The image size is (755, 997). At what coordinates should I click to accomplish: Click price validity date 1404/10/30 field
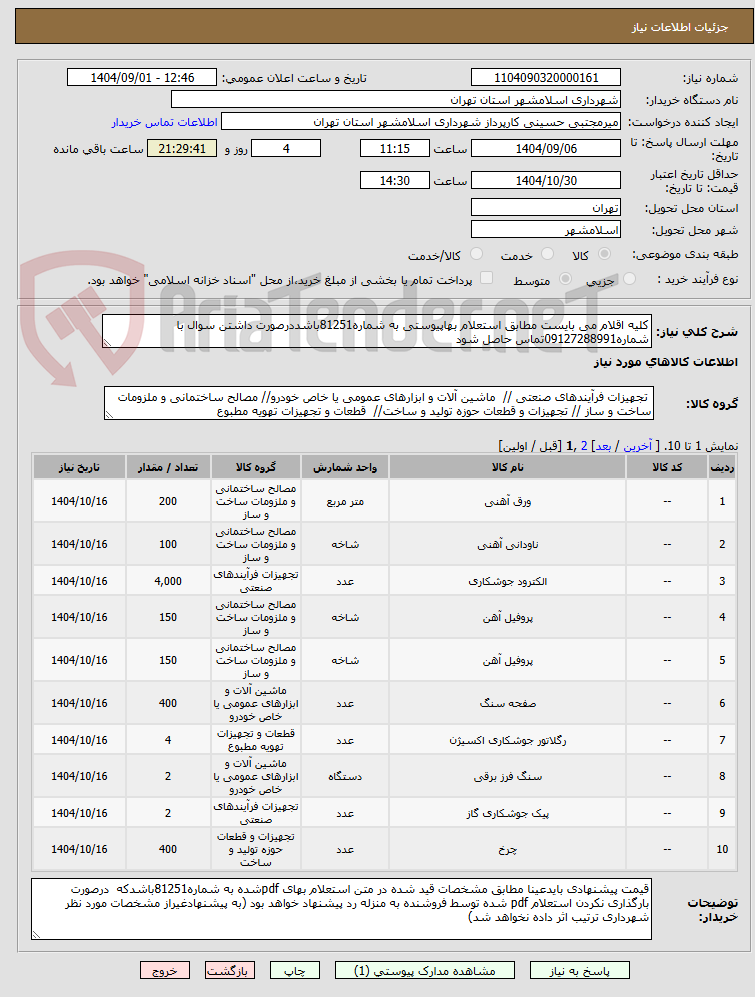tap(546, 180)
